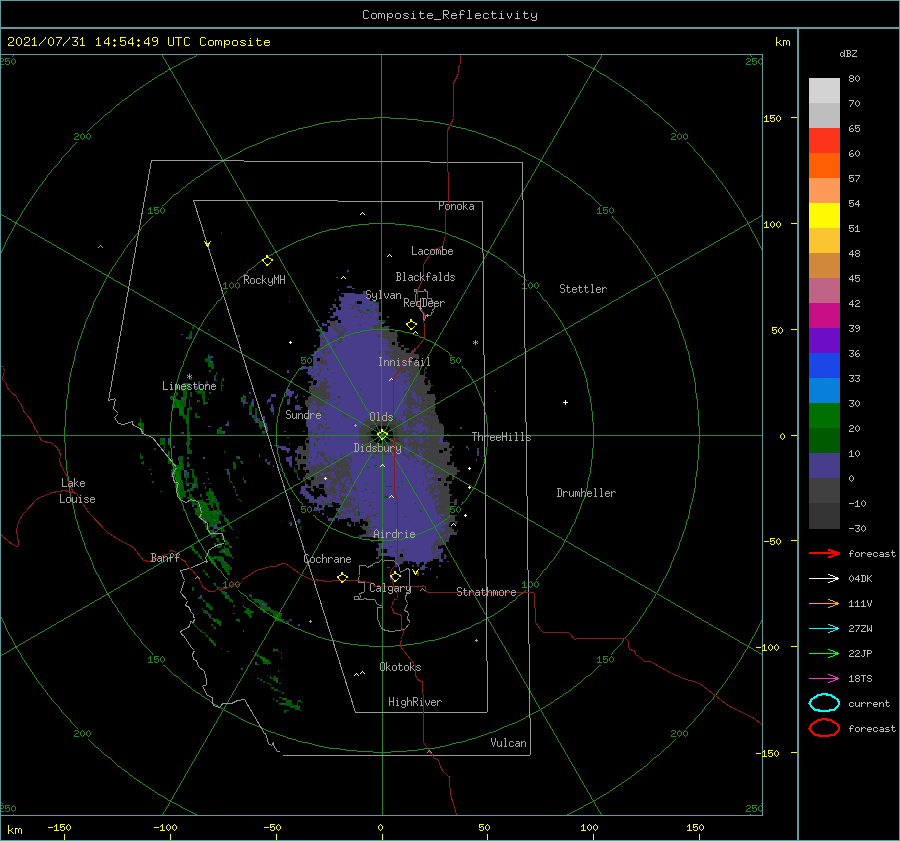This screenshot has width=900, height=841.
Task: Click the RedDeer city label
Action: pos(424,303)
